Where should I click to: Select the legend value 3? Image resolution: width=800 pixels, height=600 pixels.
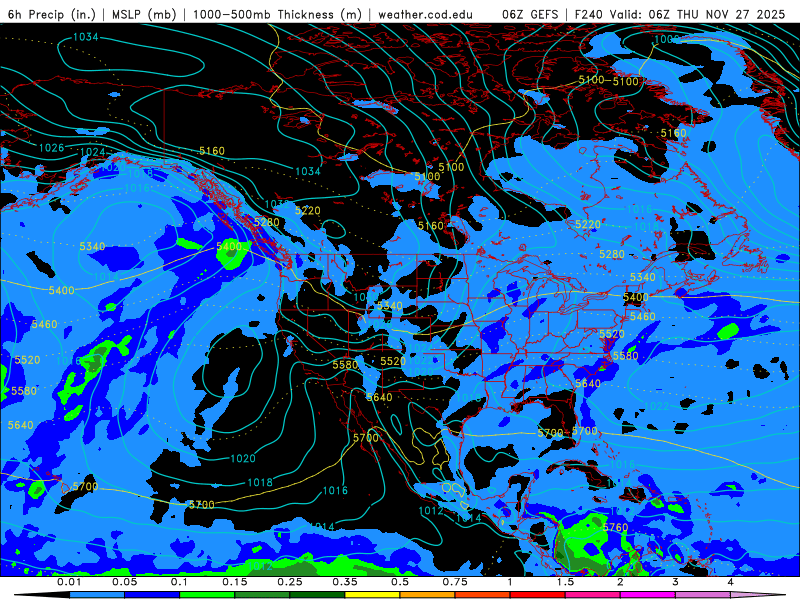(675, 582)
